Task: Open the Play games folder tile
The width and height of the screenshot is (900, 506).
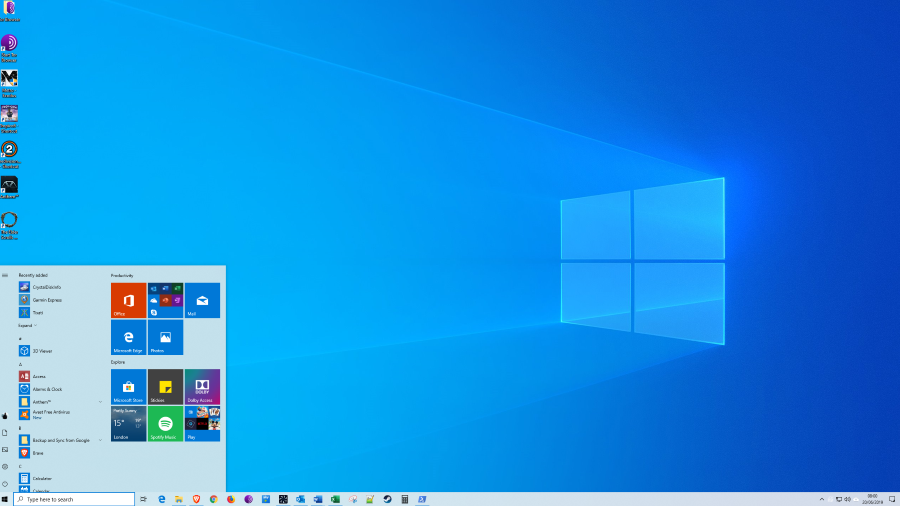Action: click(202, 423)
